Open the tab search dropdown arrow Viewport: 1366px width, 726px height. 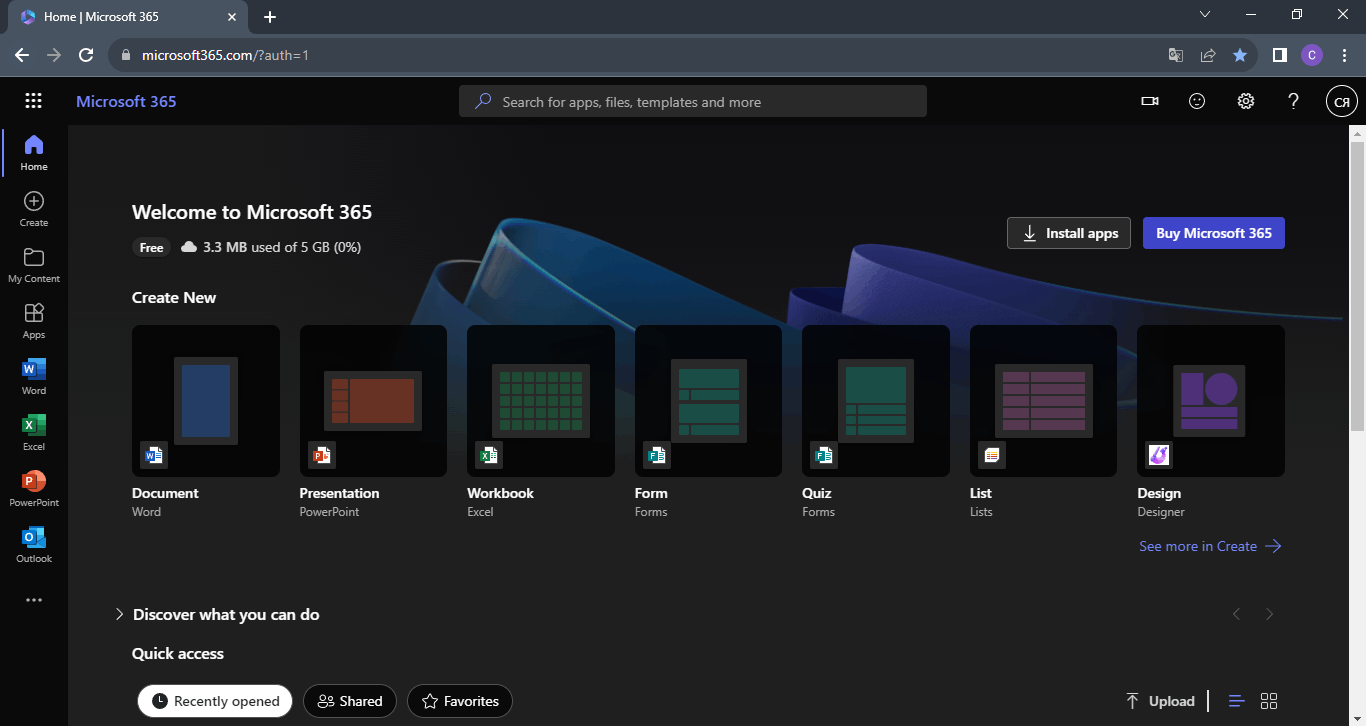point(1205,15)
